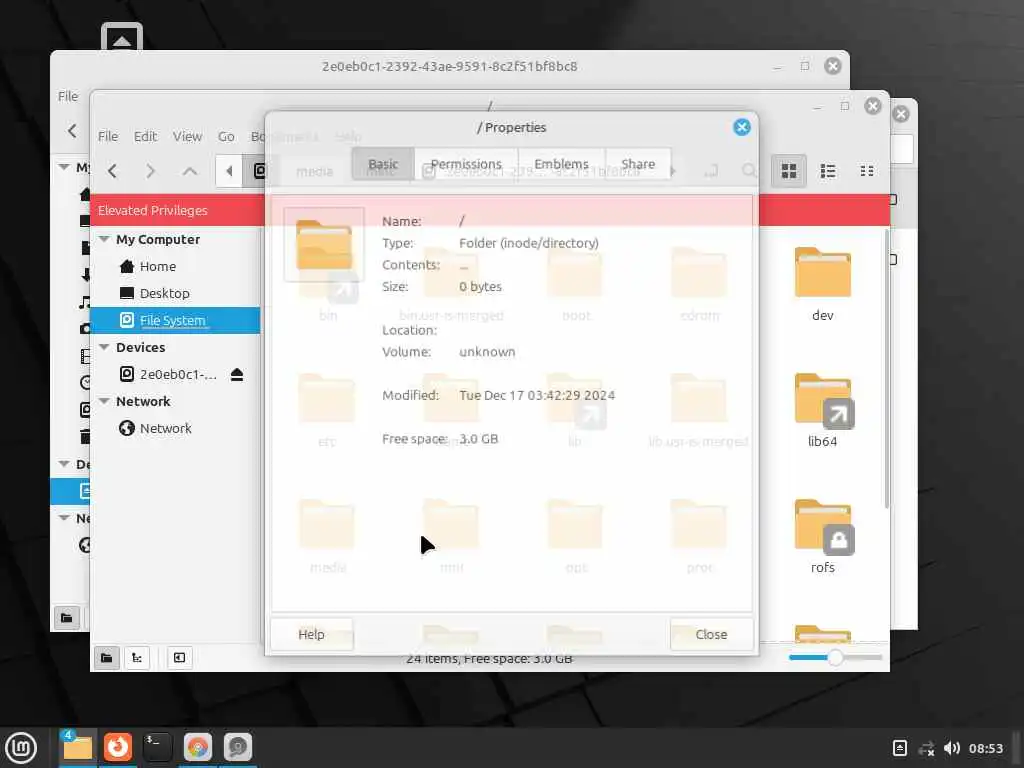Collapse the My Computer section
This screenshot has width=1024, height=768.
coord(104,239)
